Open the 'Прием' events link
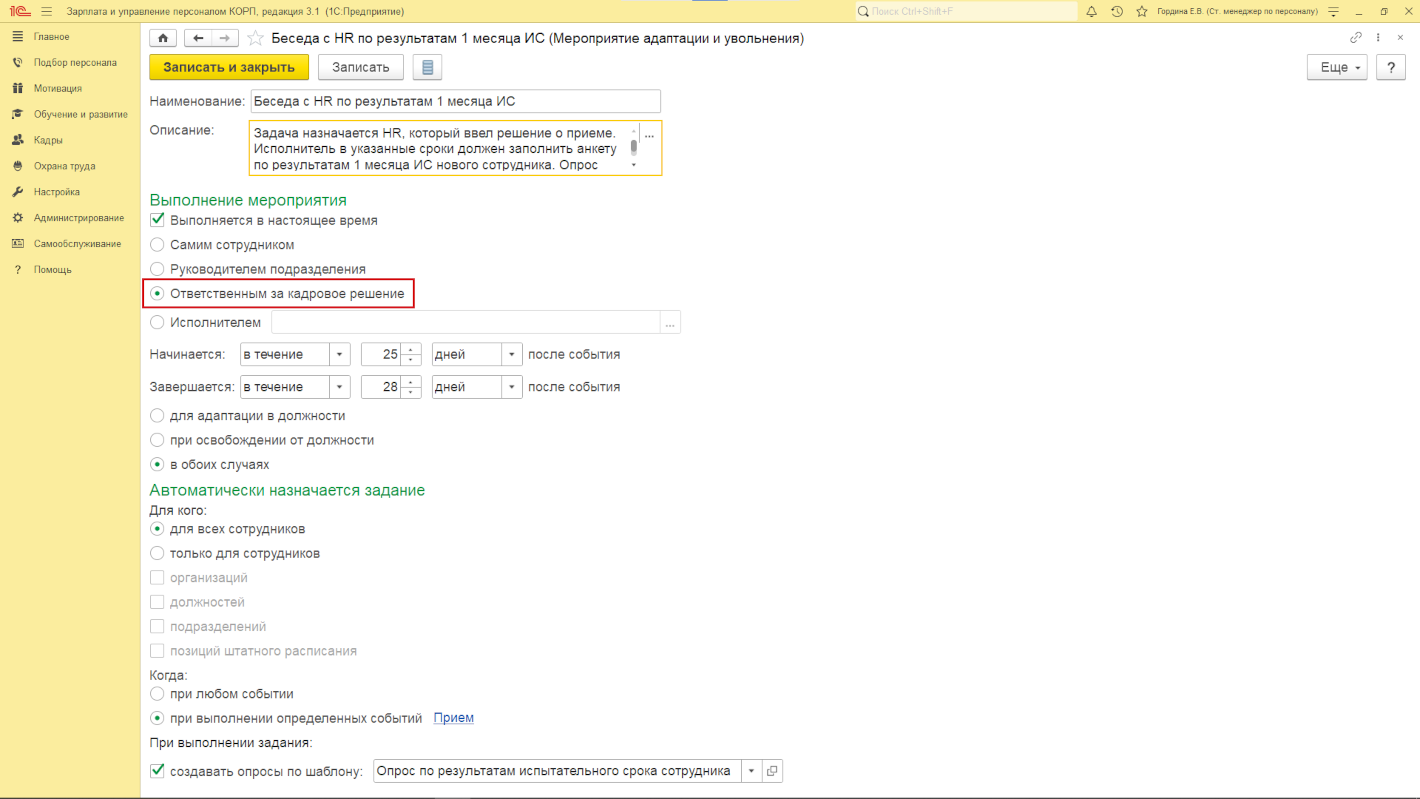1420x799 pixels. coord(454,718)
